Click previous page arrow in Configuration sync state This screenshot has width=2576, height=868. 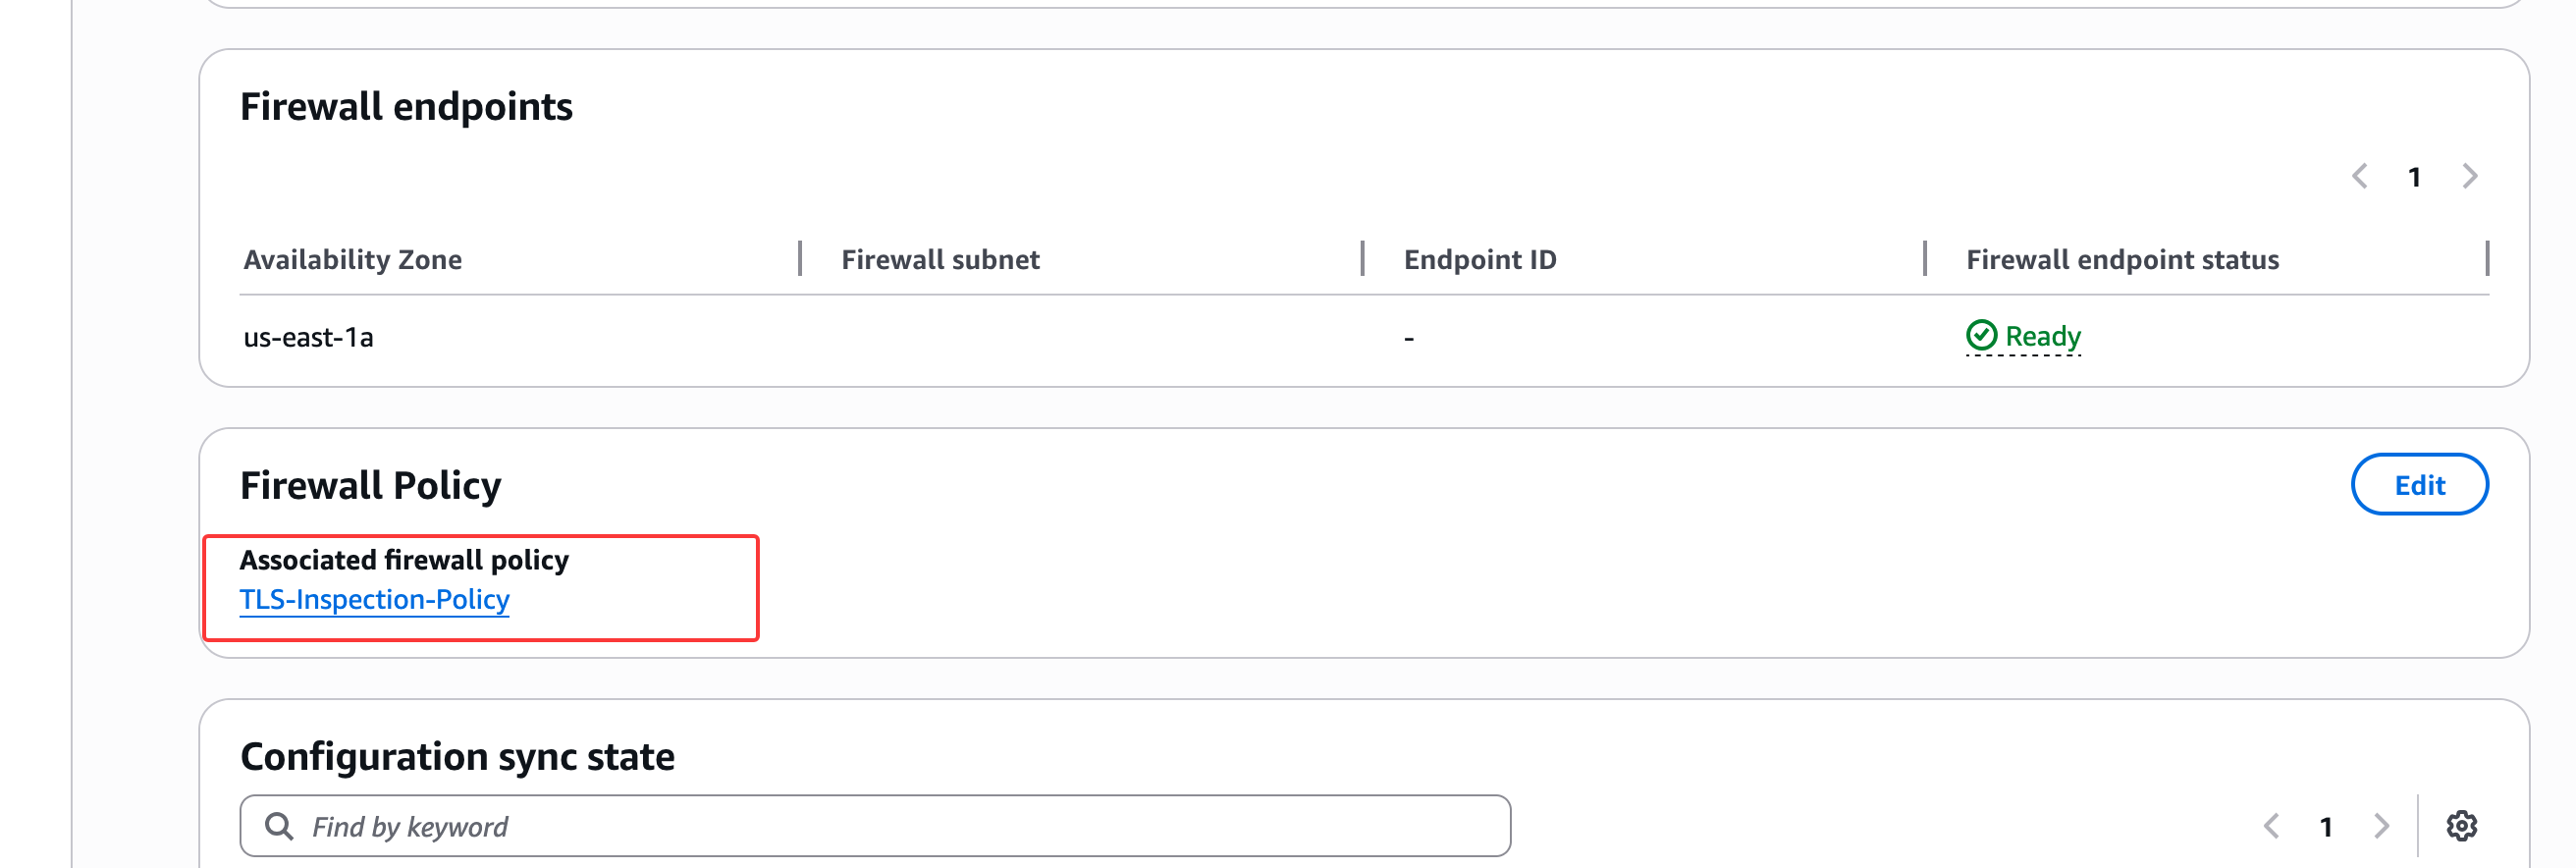[2271, 826]
